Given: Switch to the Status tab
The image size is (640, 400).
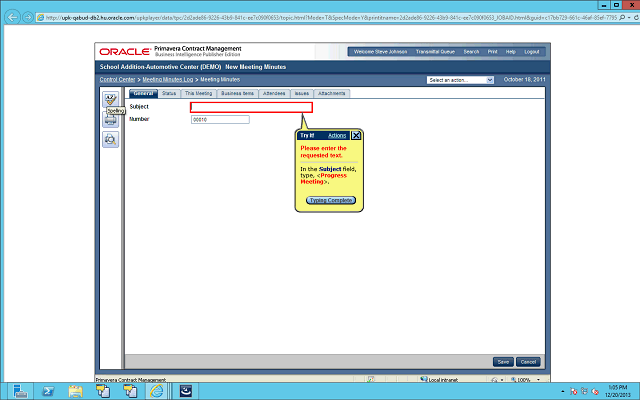Looking at the screenshot, I should (x=169, y=93).
